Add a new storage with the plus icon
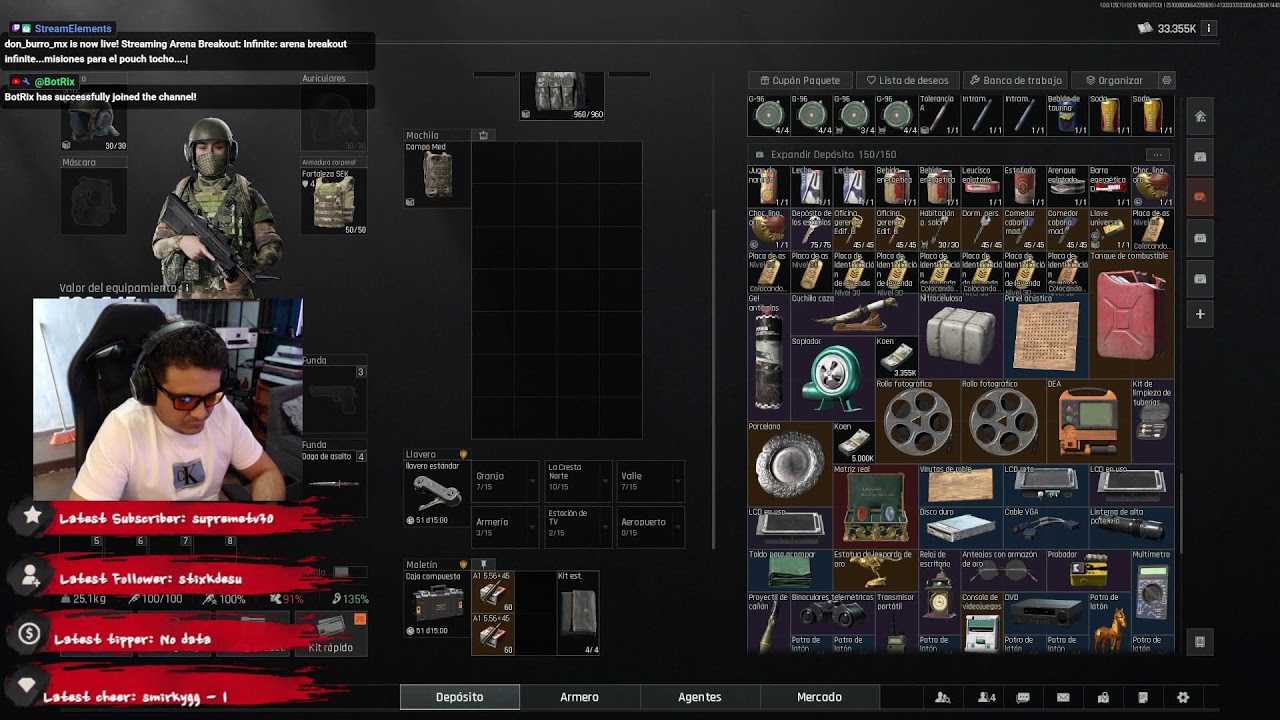The height and width of the screenshot is (720, 1280). click(1200, 314)
